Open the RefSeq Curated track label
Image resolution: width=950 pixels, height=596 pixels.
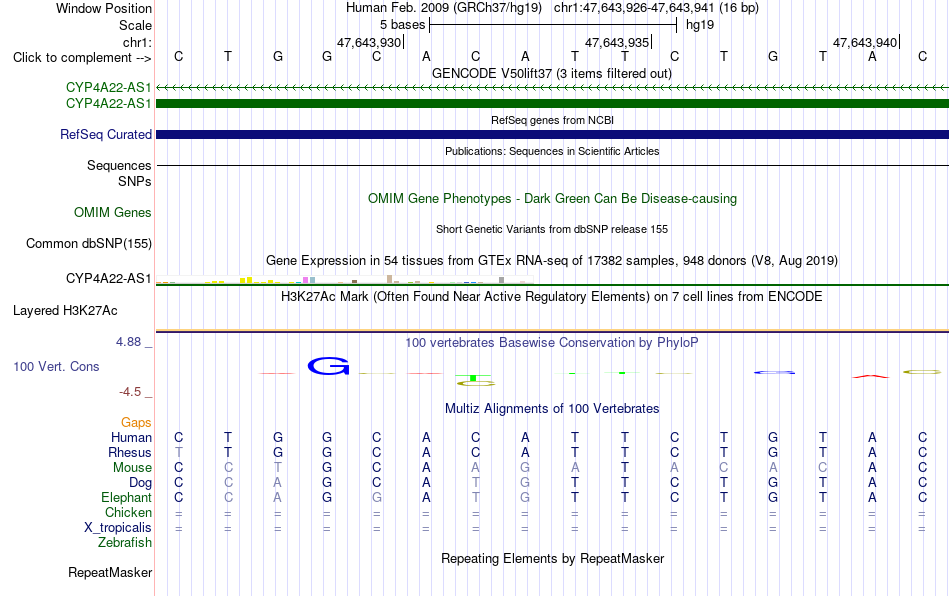[105, 134]
